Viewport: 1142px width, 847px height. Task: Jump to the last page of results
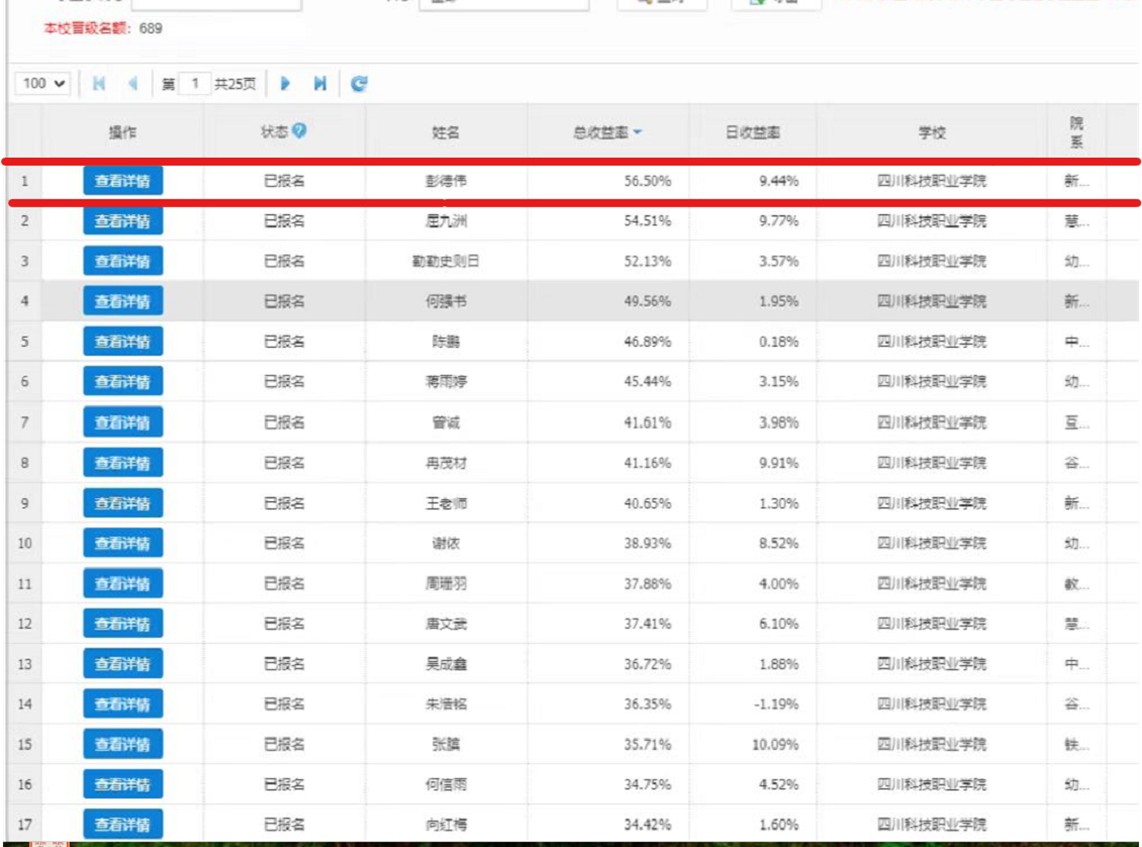tap(320, 84)
